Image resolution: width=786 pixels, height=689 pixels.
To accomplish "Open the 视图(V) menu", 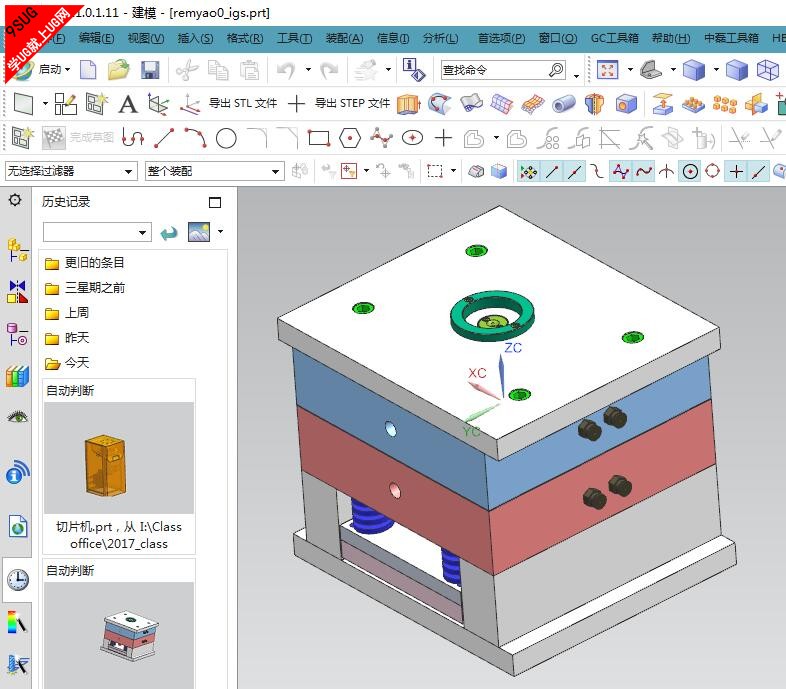I will 146,39.
